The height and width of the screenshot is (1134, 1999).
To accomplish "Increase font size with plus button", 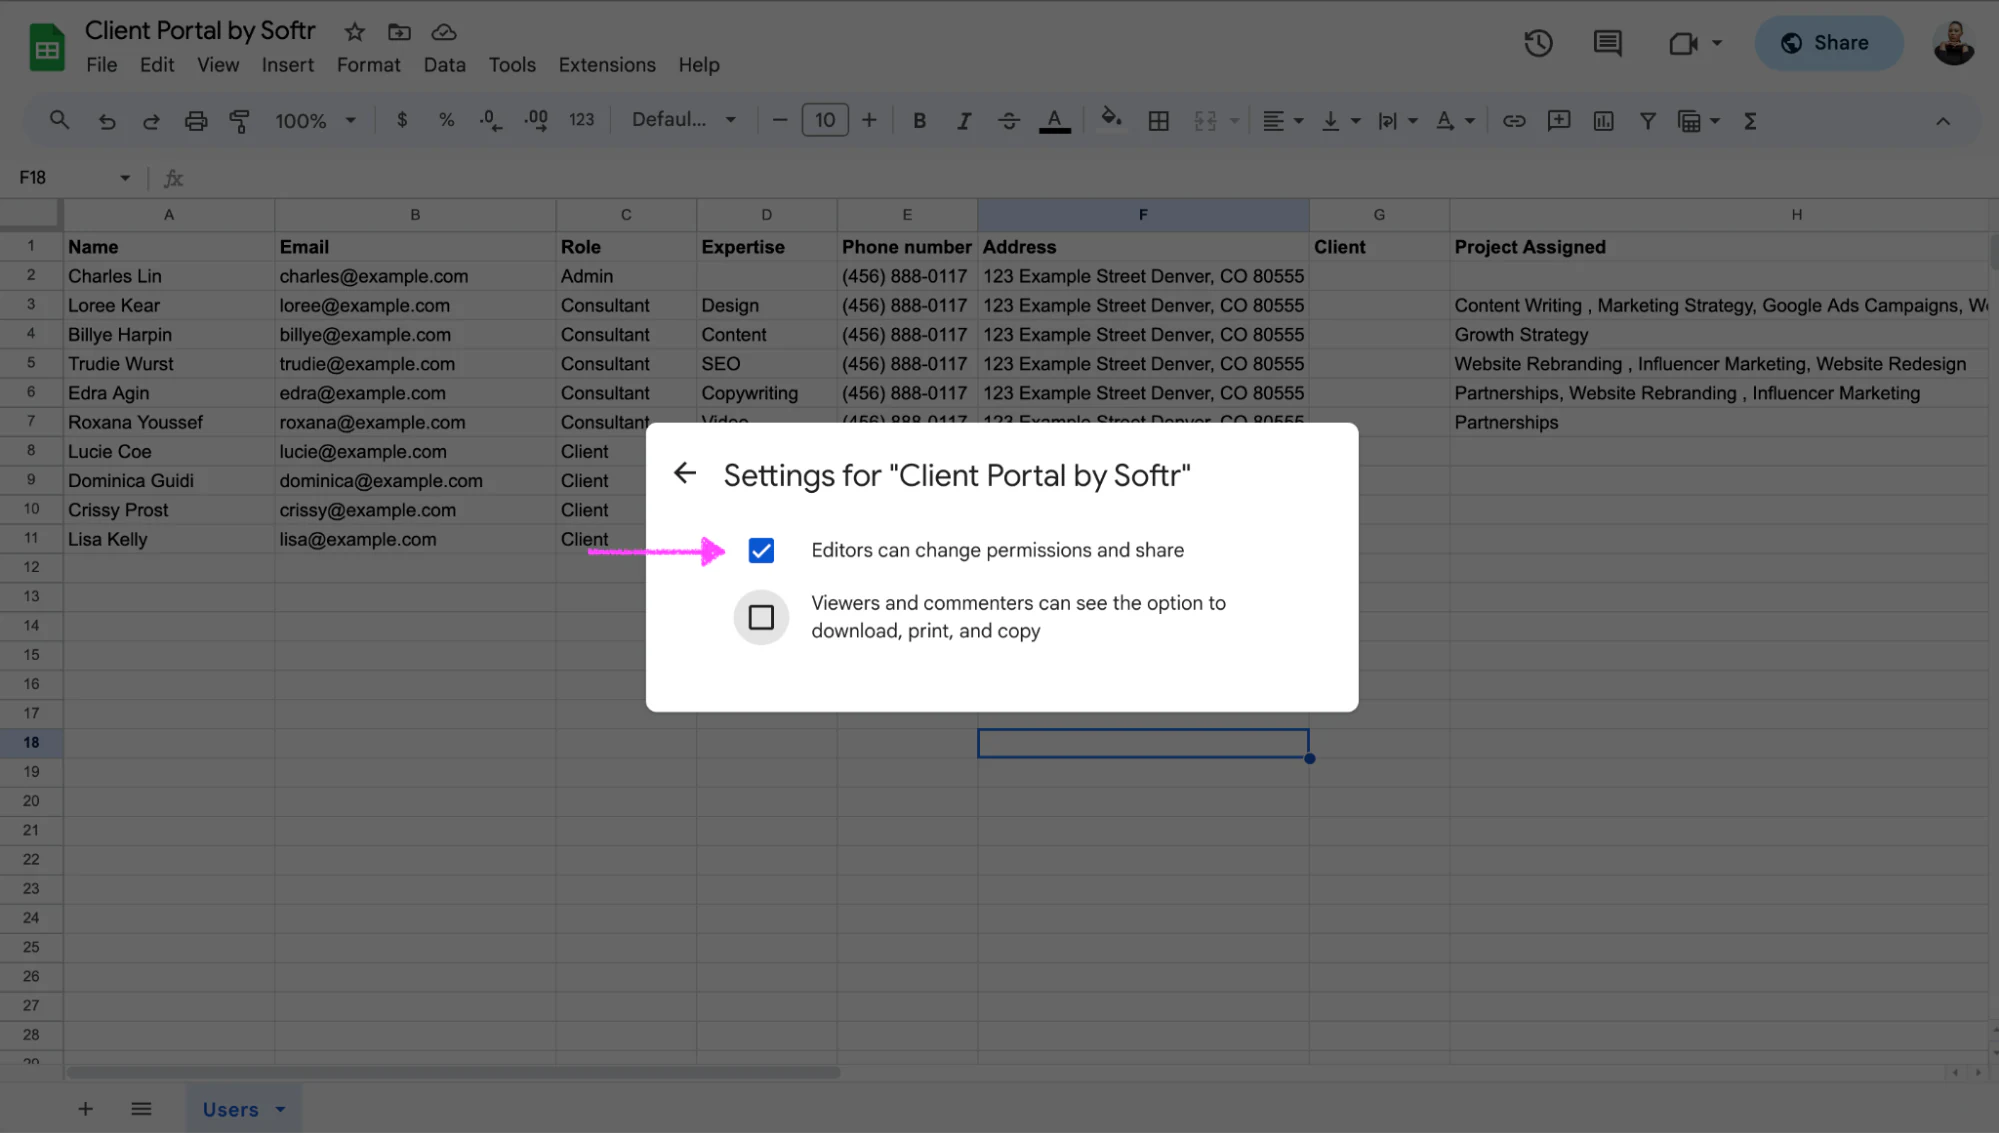I will [x=869, y=120].
